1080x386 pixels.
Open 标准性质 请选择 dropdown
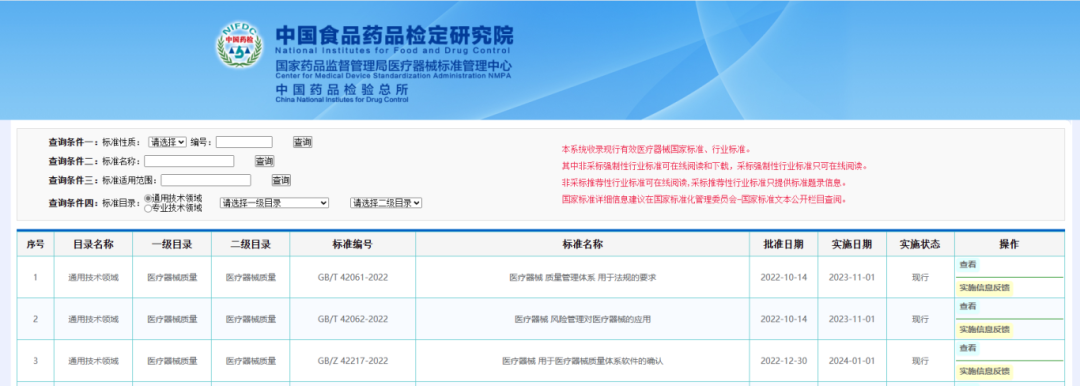pos(167,142)
